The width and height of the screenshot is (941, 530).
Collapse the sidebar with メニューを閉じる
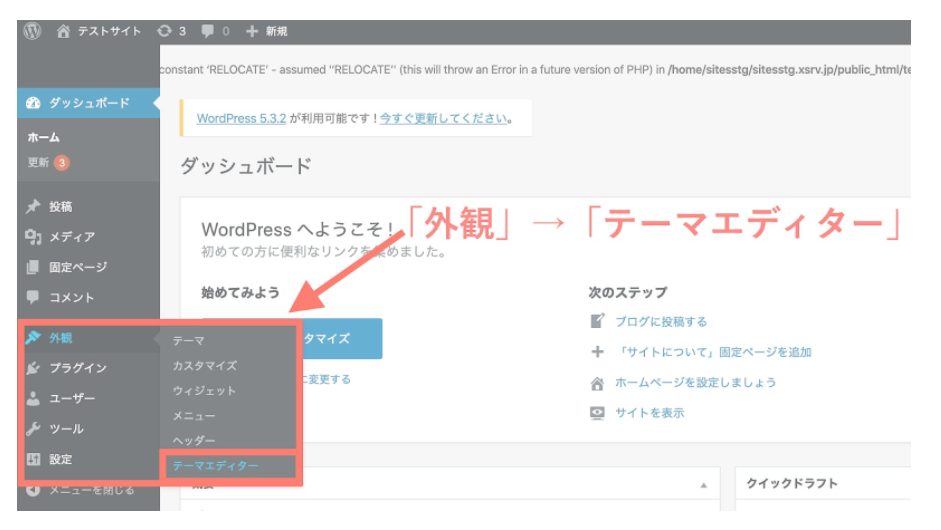pyautogui.click(x=91, y=490)
